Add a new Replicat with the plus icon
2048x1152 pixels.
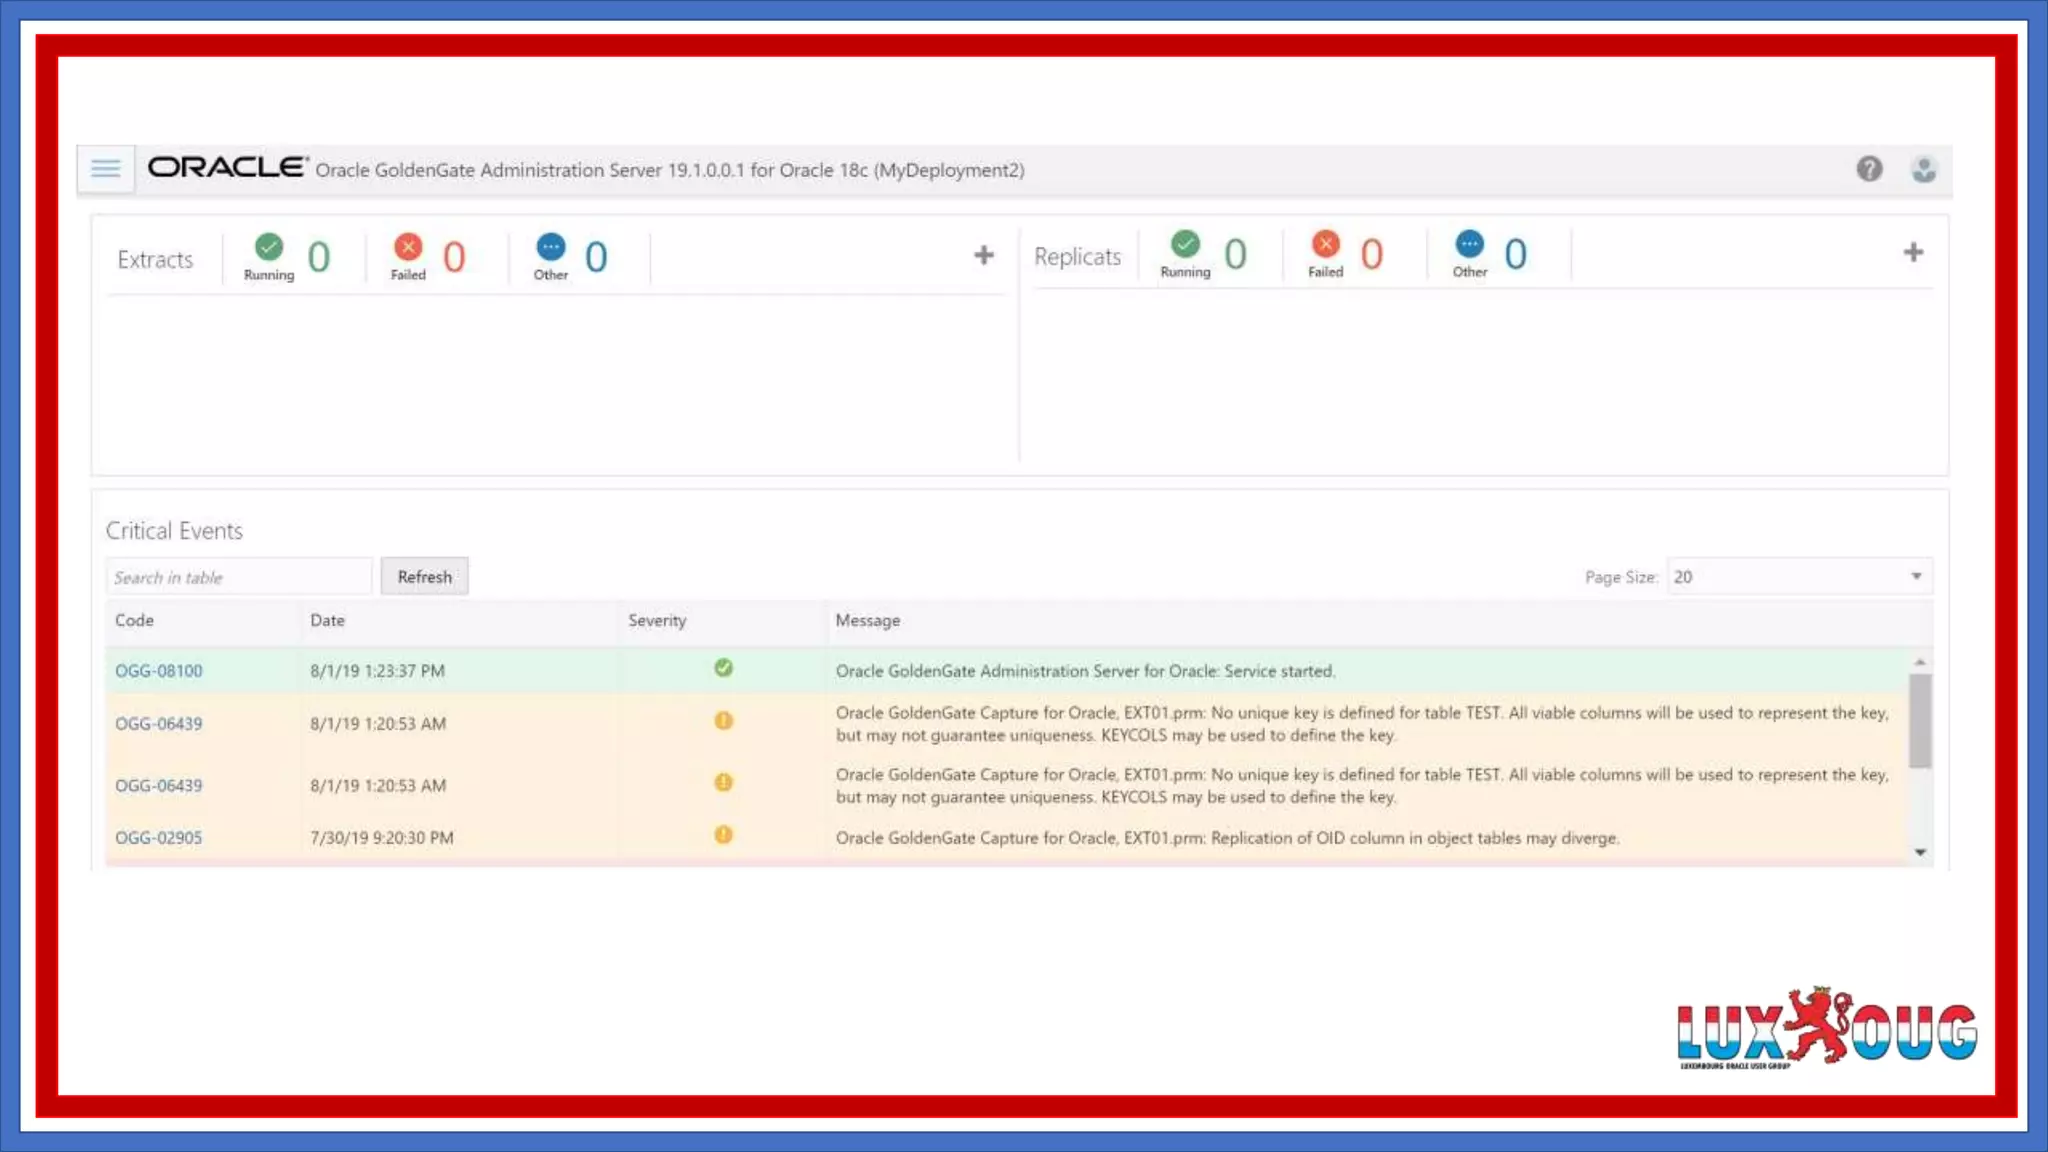coord(1912,253)
